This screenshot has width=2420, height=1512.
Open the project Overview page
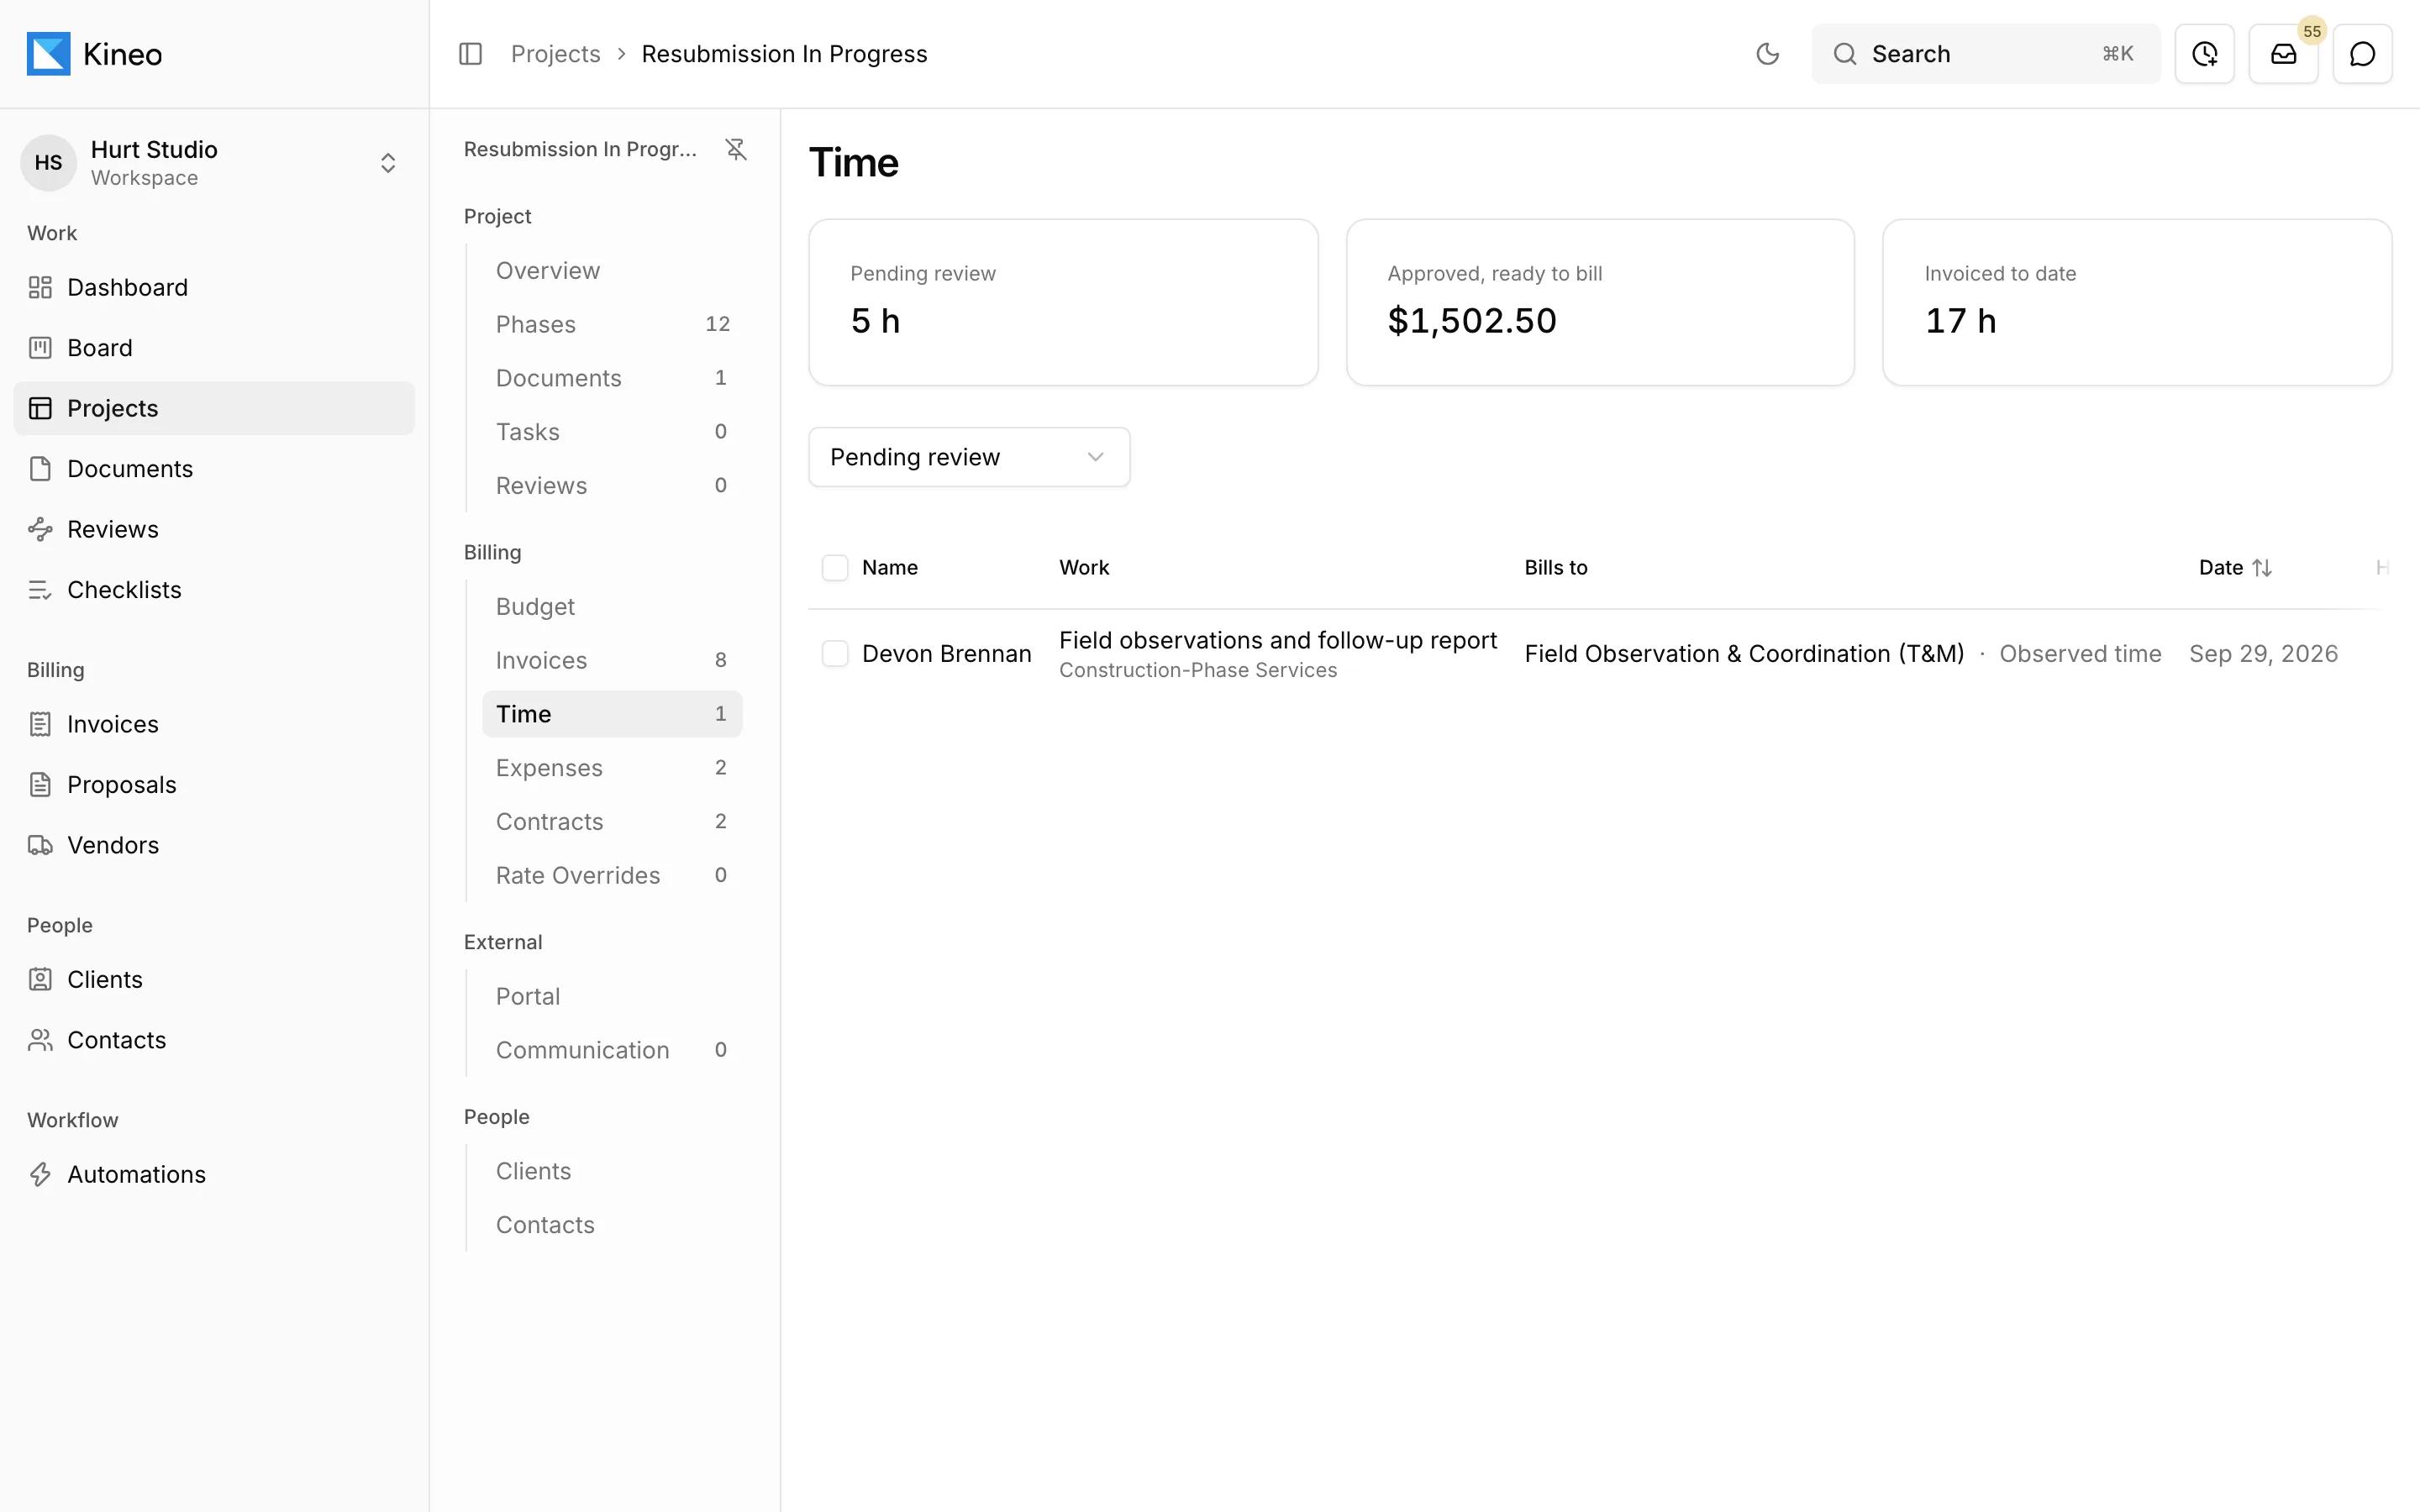pyautogui.click(x=612, y=271)
